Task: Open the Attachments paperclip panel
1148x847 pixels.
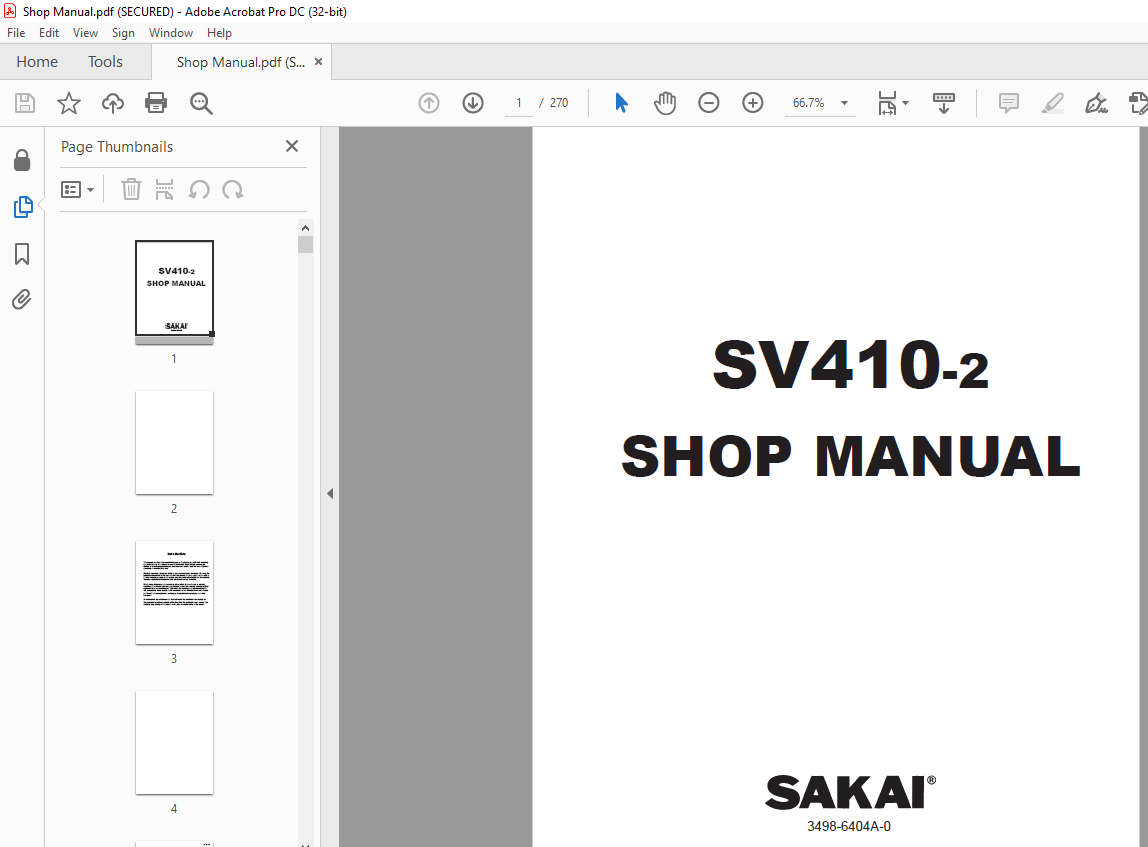Action: click(21, 299)
